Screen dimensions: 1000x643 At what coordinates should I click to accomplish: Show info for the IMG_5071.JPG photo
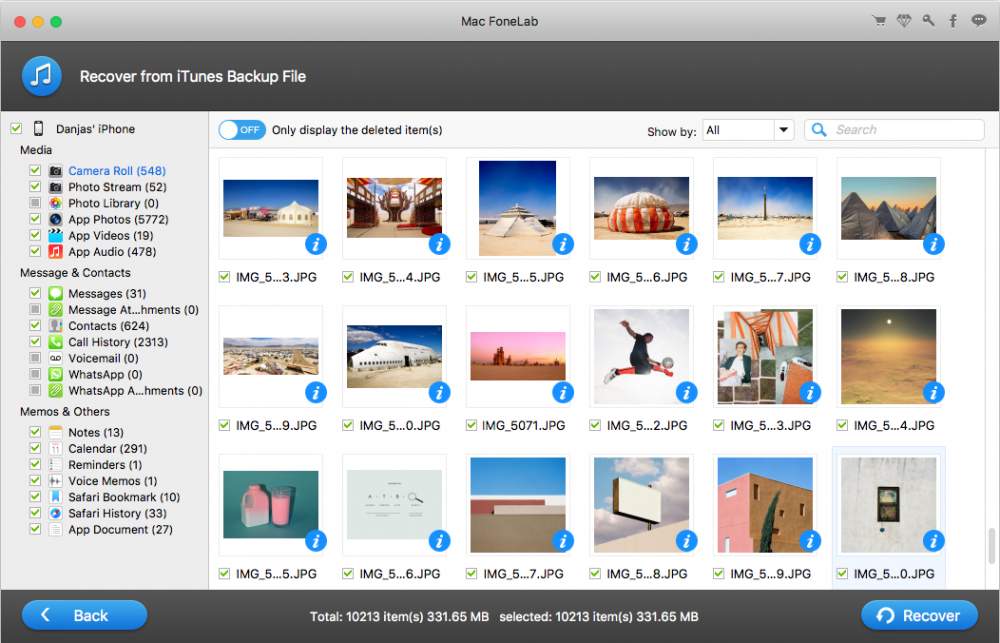[x=563, y=392]
